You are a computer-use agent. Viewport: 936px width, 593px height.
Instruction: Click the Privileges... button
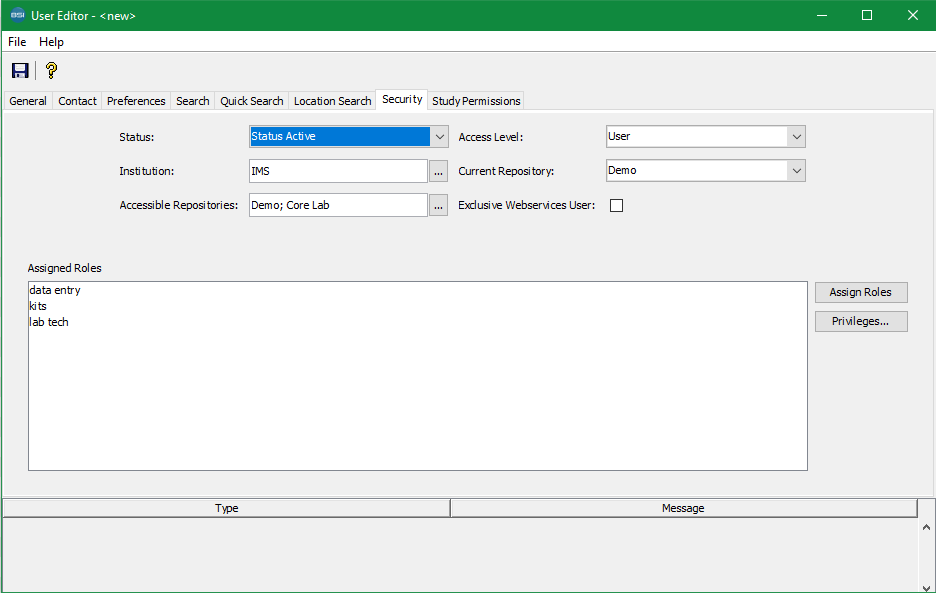(x=860, y=321)
